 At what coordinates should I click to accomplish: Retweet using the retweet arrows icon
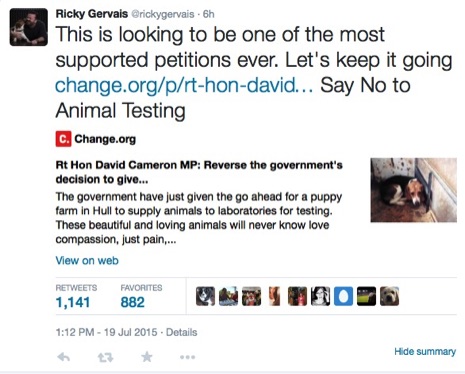tap(105, 358)
